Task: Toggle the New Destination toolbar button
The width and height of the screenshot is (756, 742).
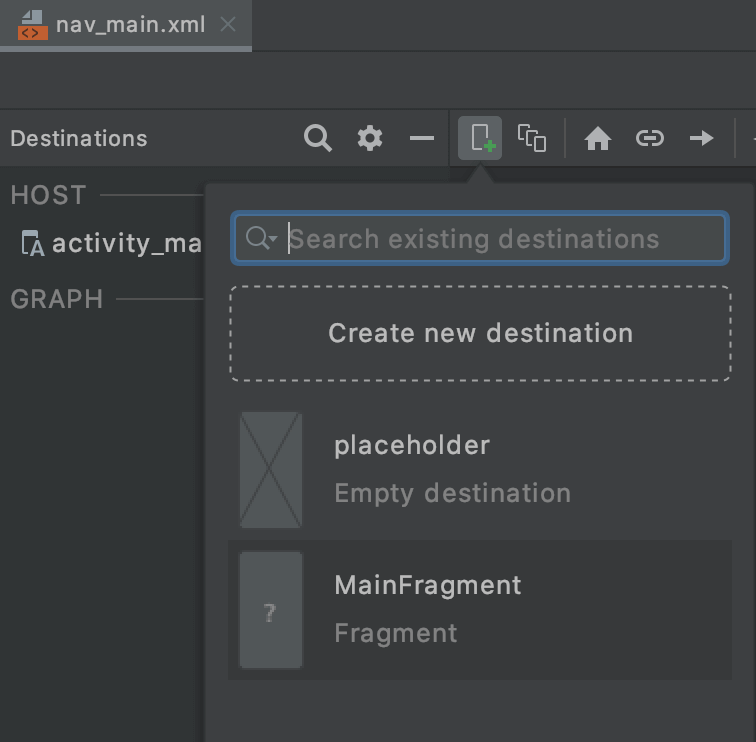Action: click(x=480, y=138)
